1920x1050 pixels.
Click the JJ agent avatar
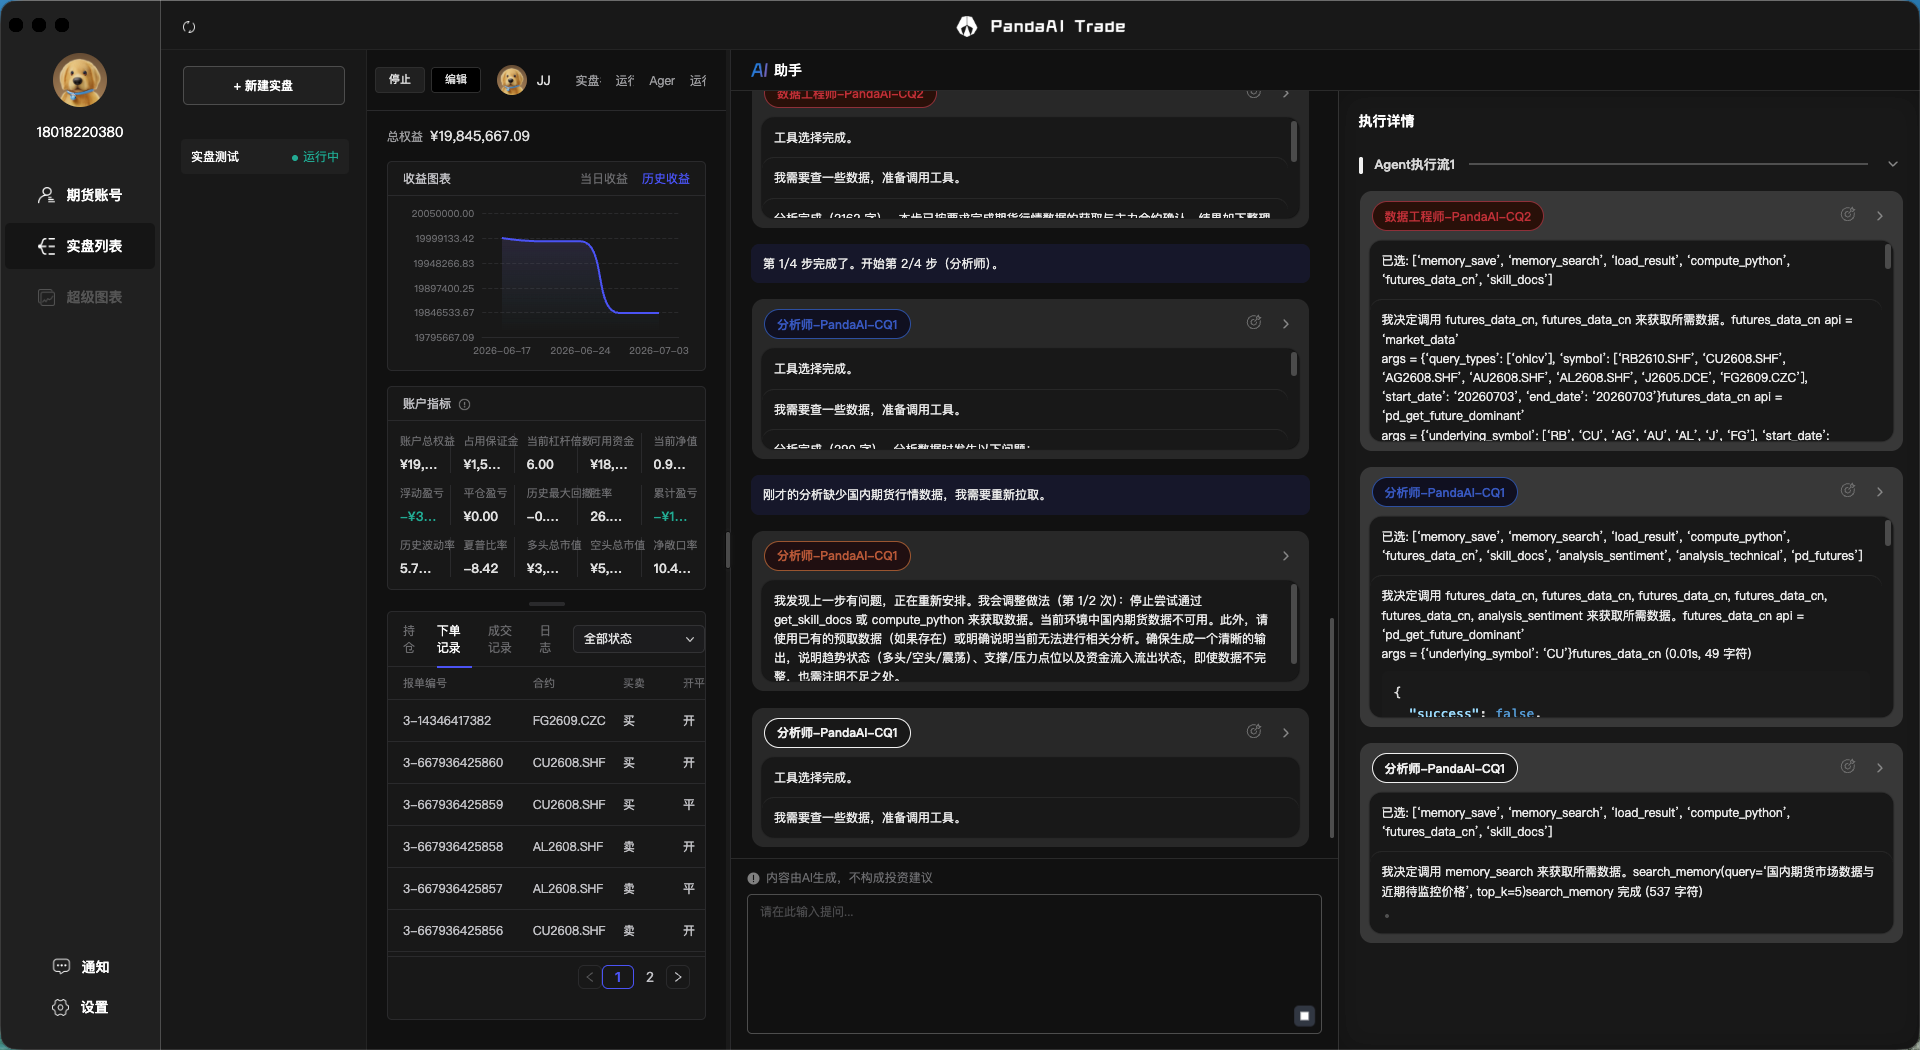point(512,80)
